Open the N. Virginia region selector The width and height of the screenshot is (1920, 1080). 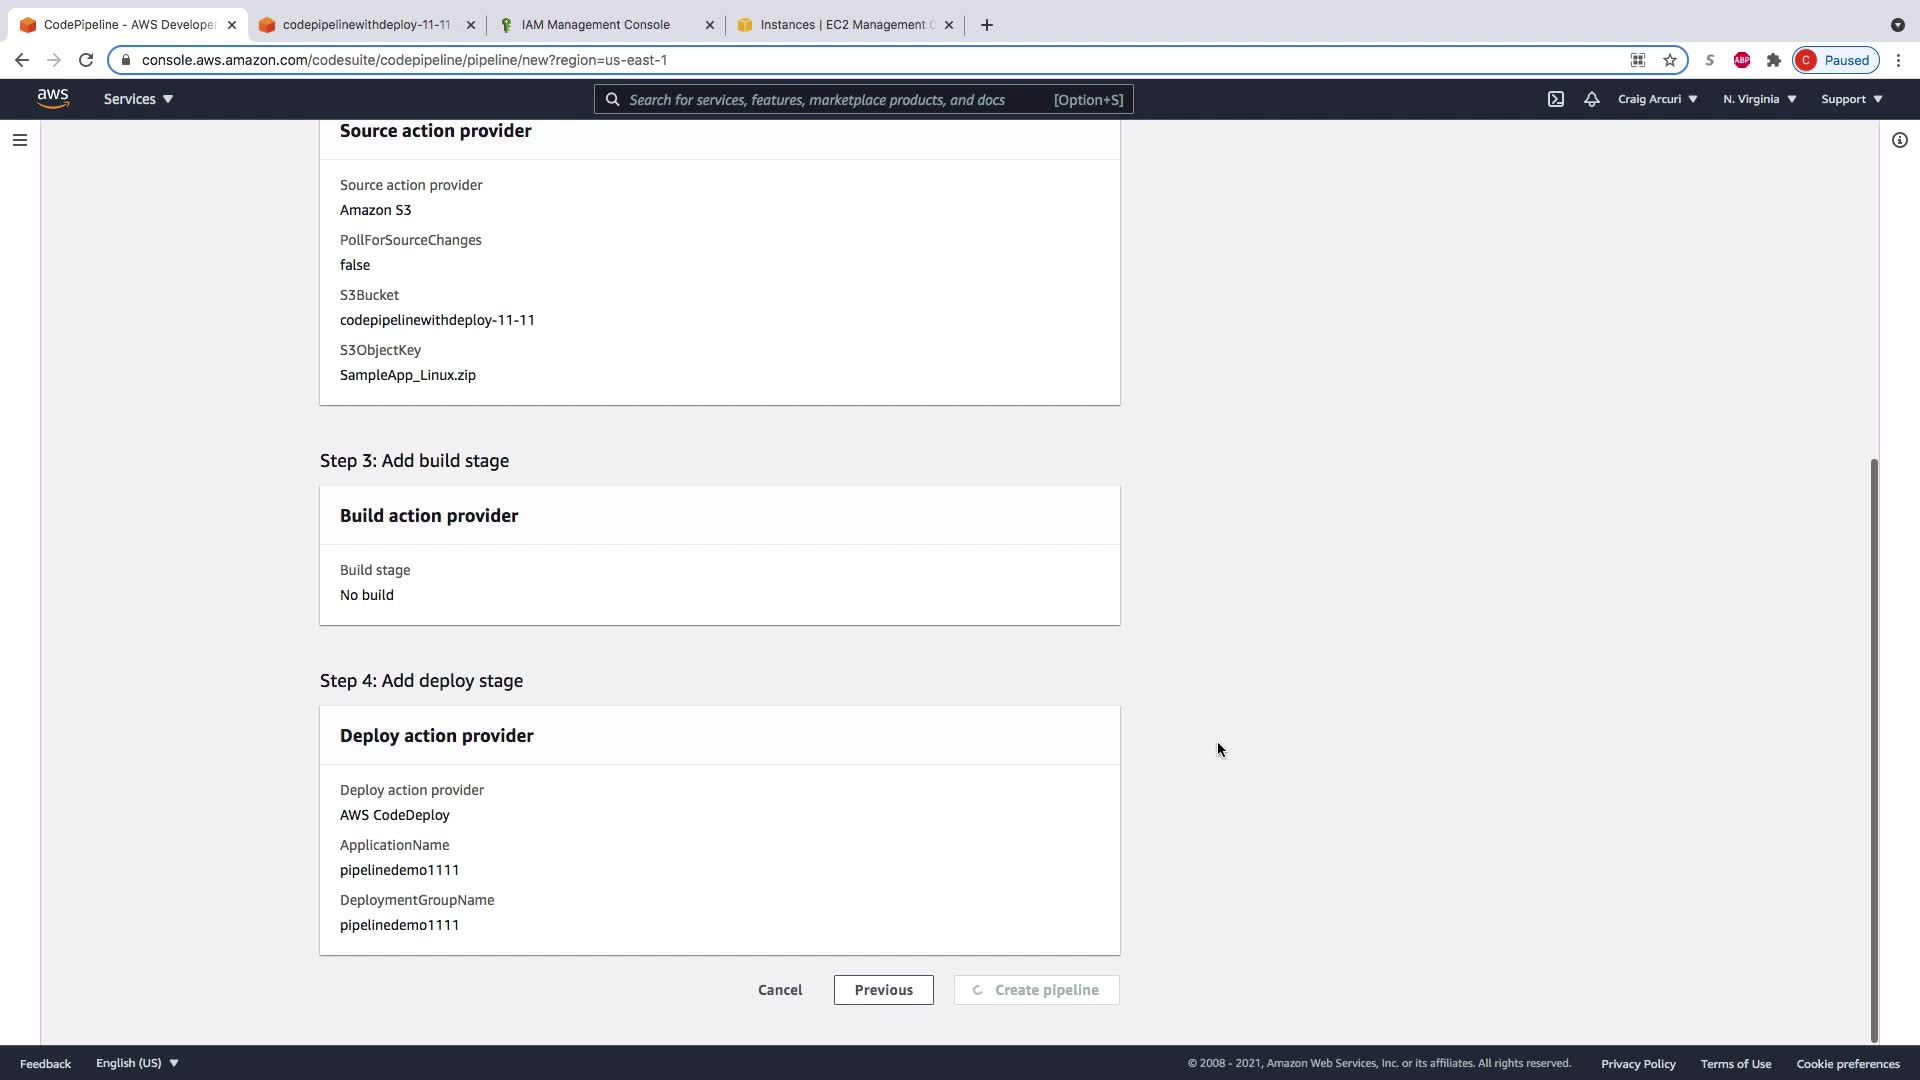click(1759, 99)
